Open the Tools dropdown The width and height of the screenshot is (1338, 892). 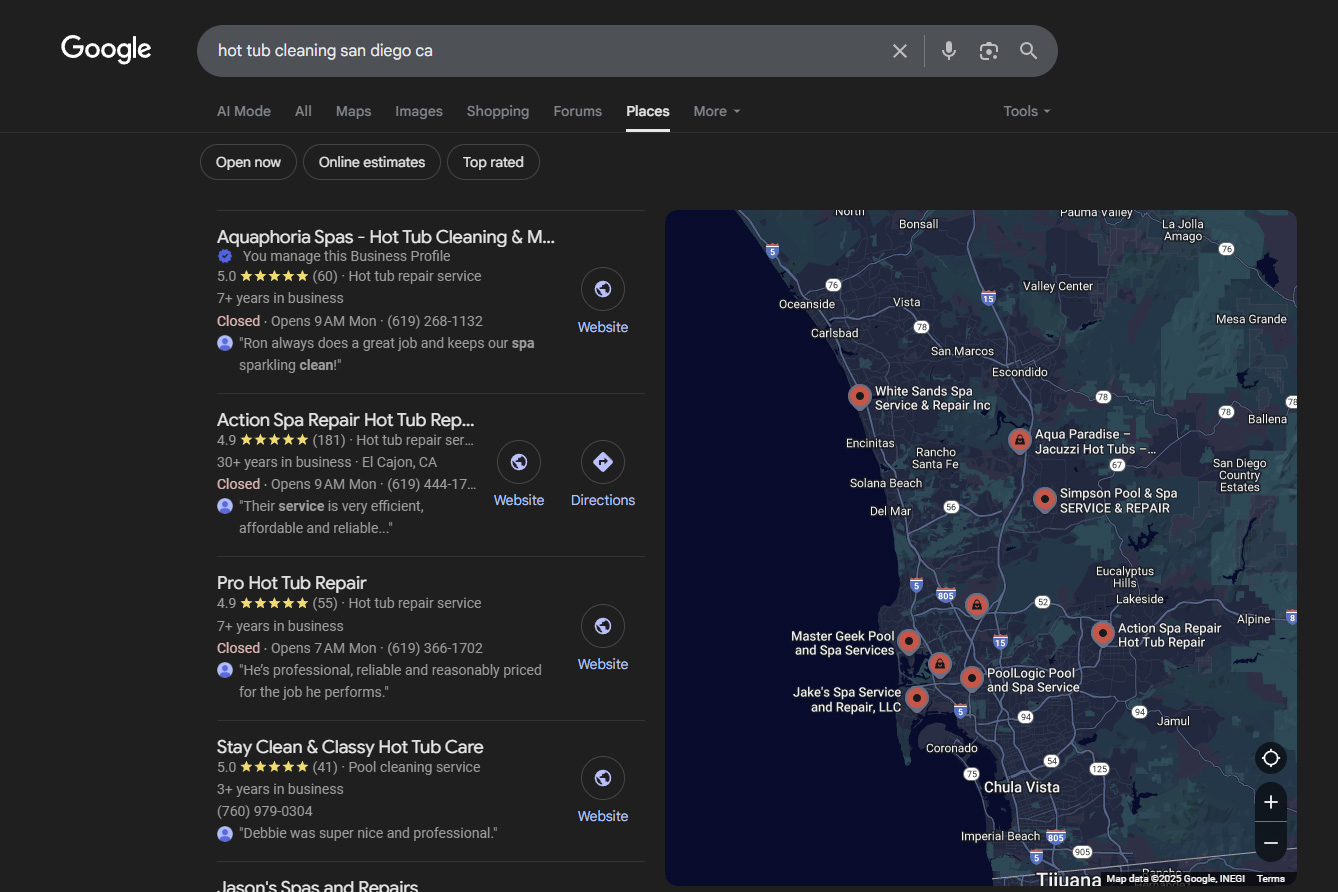(x=1027, y=111)
